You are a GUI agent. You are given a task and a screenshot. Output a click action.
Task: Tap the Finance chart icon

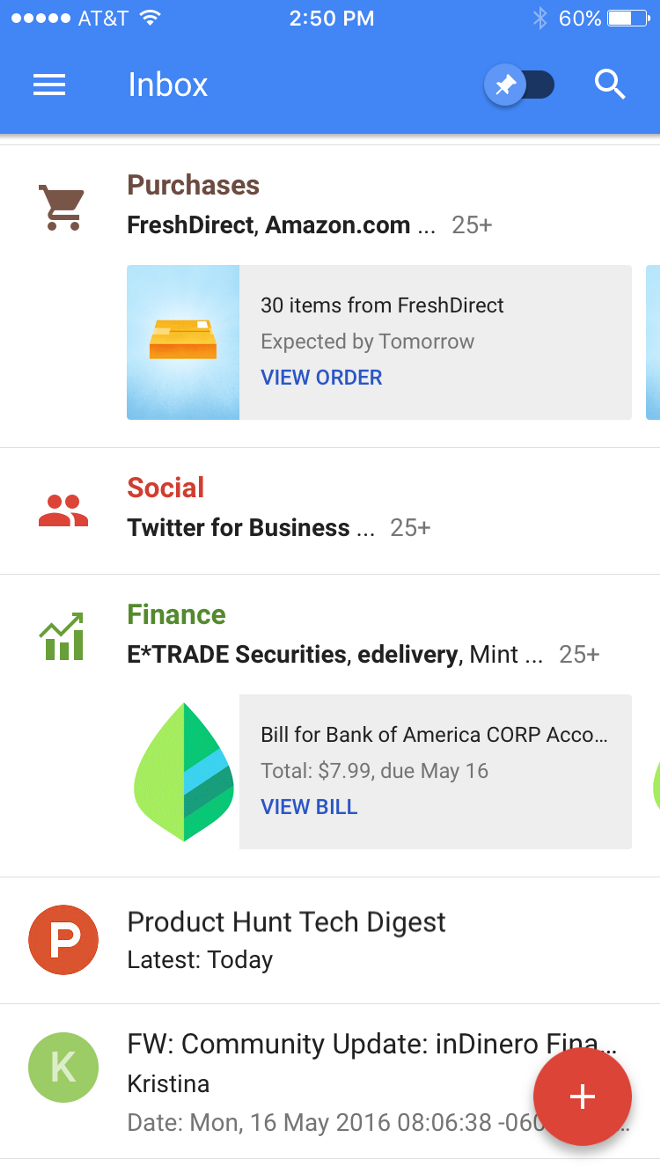[62, 637]
